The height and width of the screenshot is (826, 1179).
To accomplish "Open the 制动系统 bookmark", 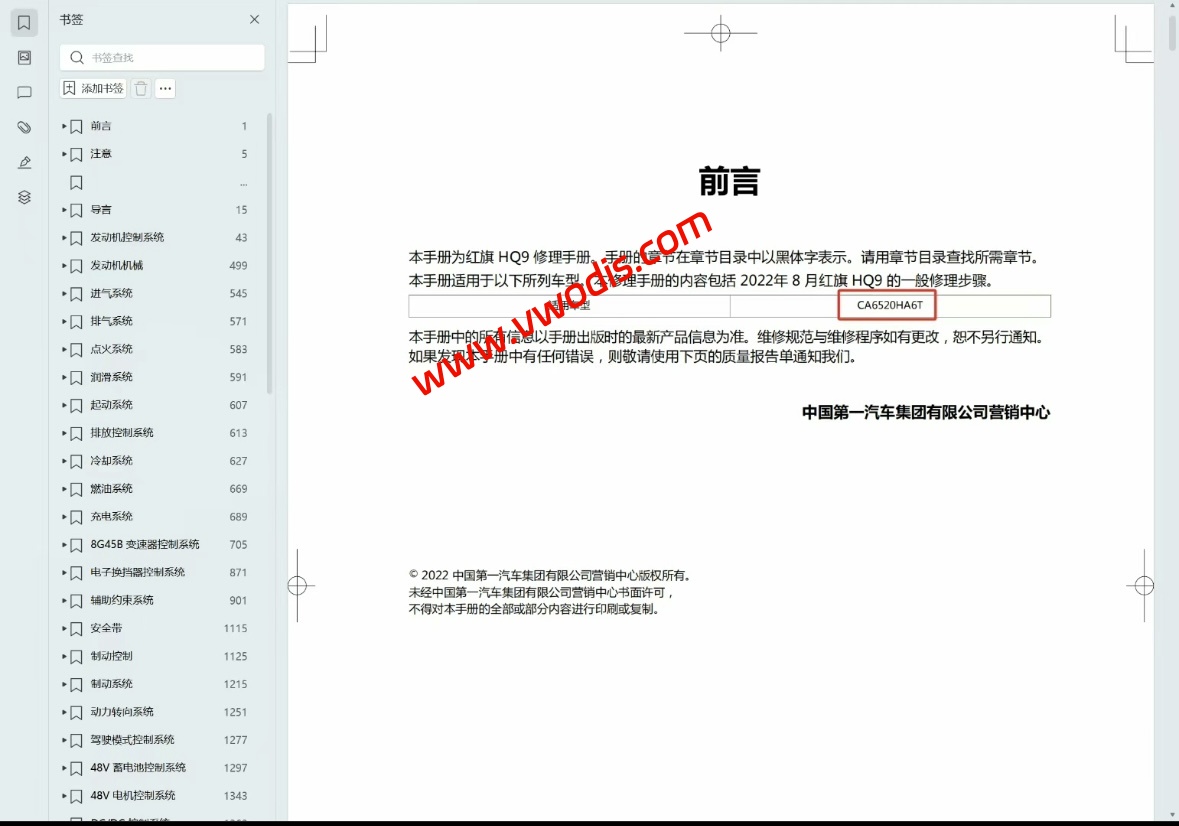I will pos(111,684).
